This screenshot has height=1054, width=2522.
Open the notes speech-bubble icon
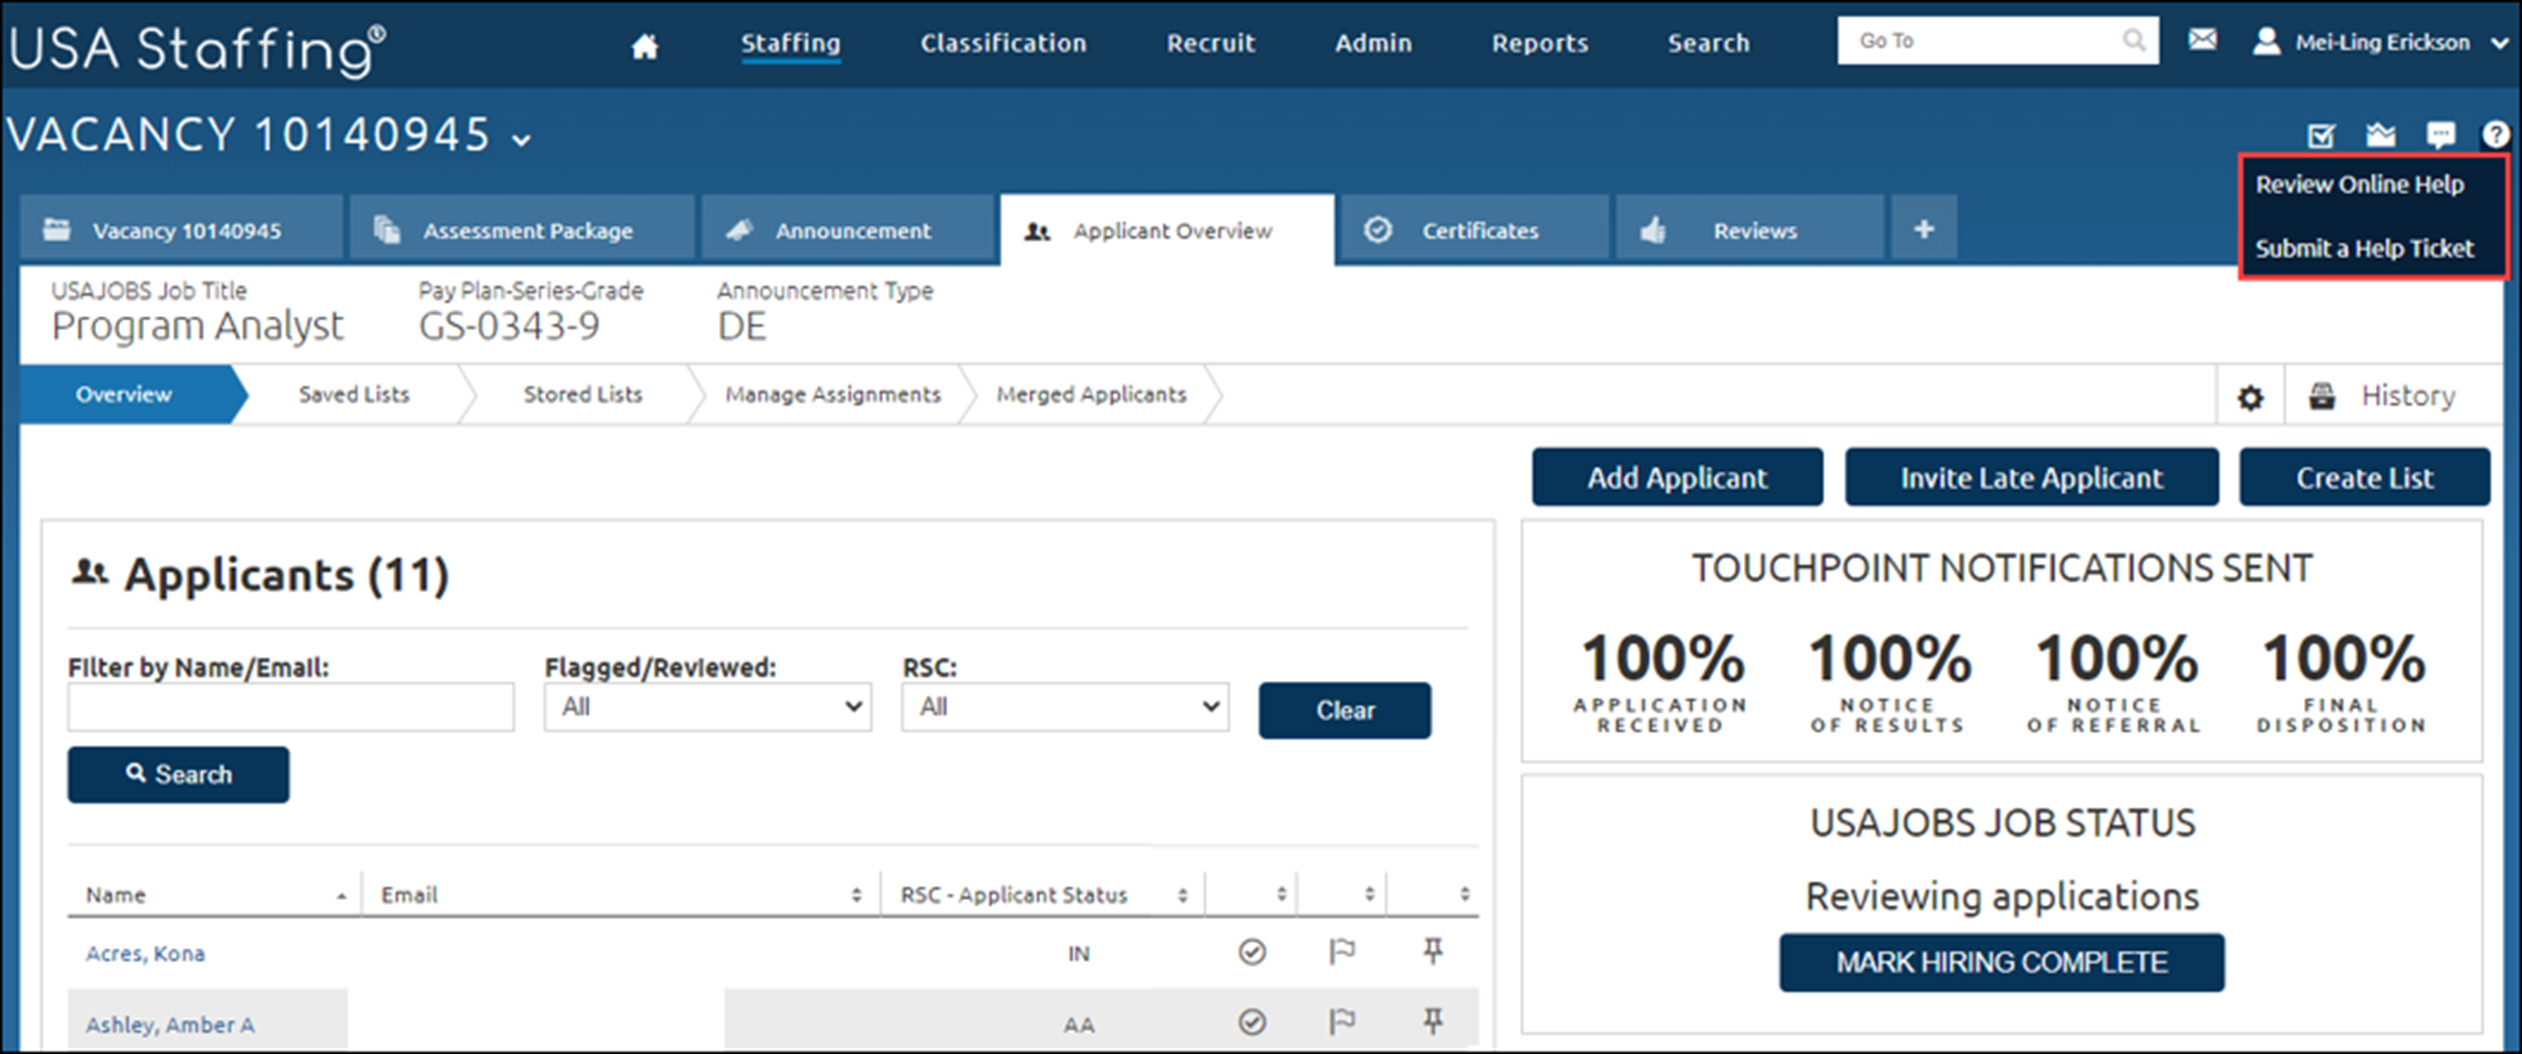click(x=2441, y=135)
